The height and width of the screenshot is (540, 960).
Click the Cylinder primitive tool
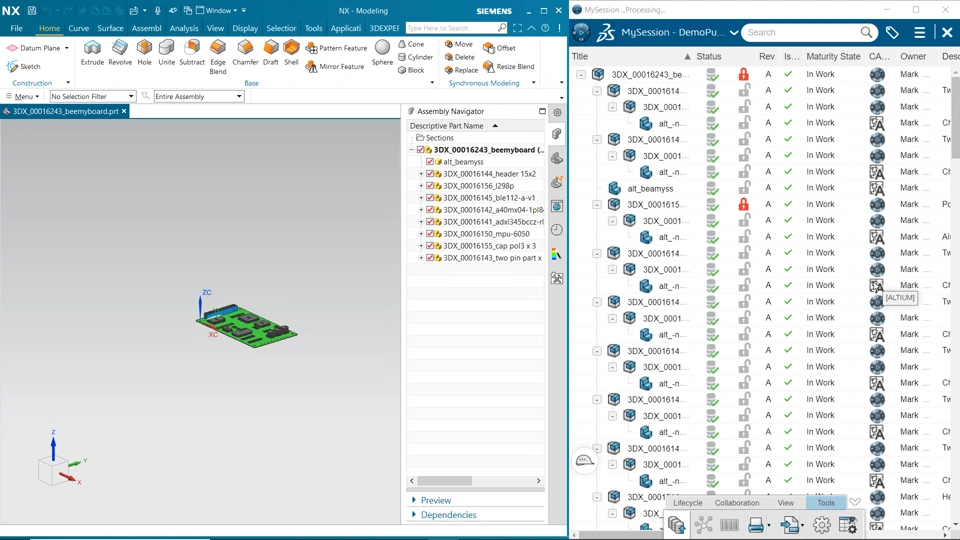[x=415, y=57]
